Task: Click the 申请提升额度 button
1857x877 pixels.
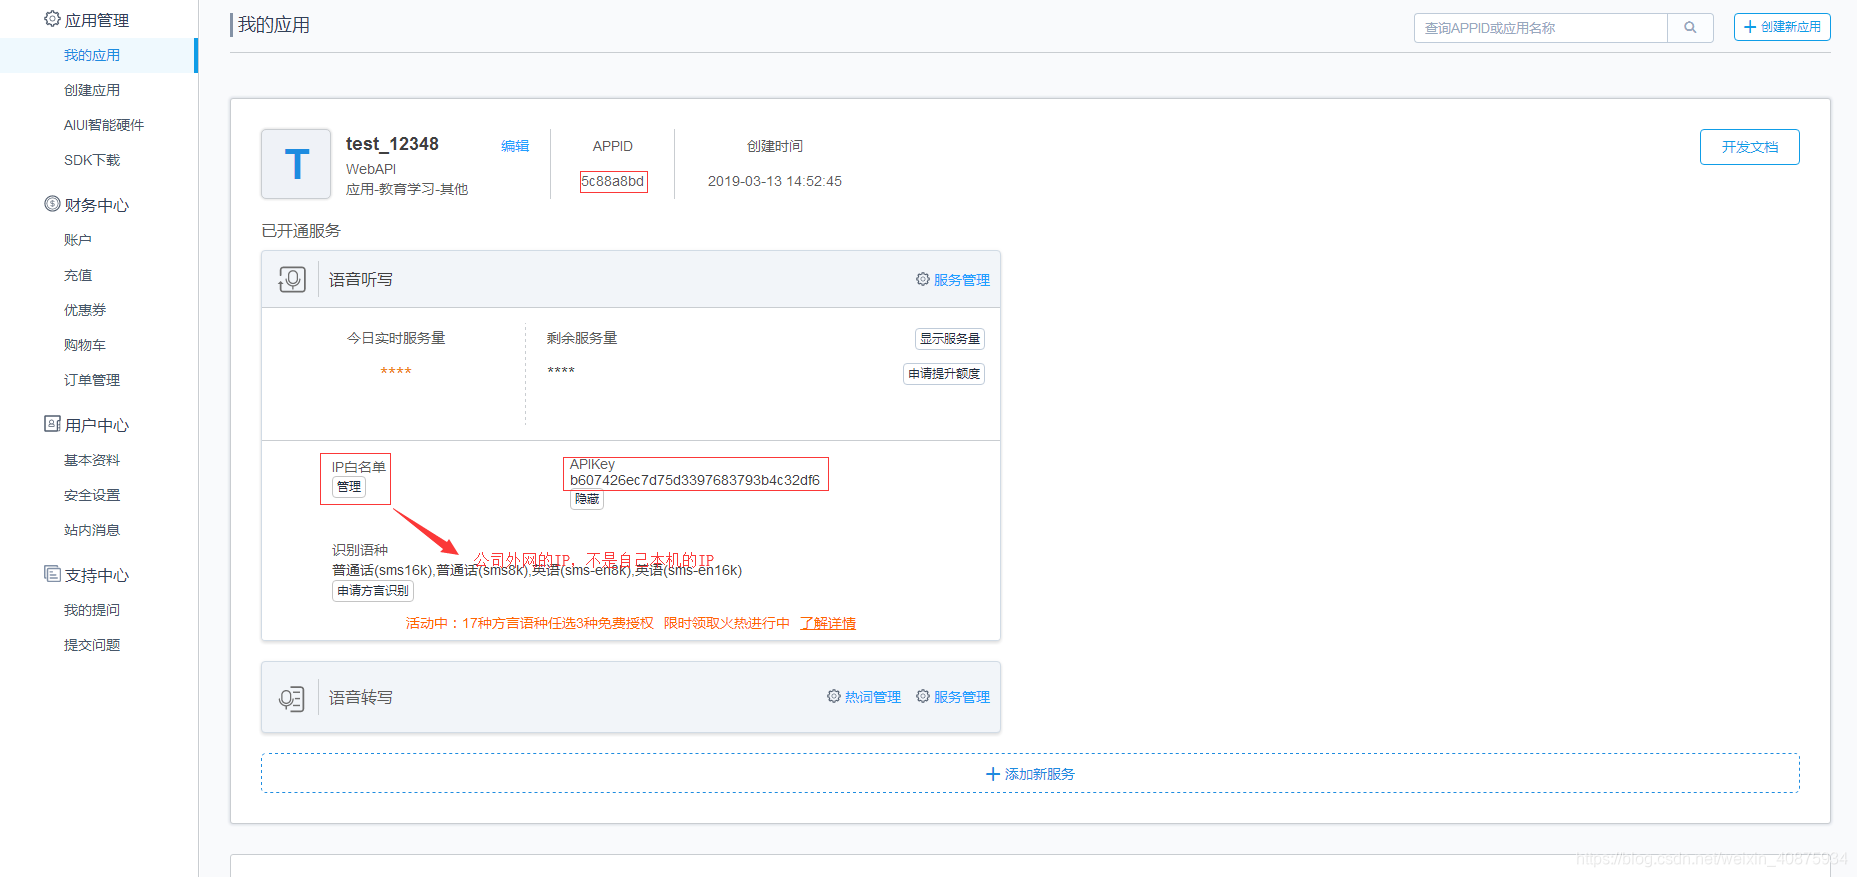Action: tap(944, 374)
